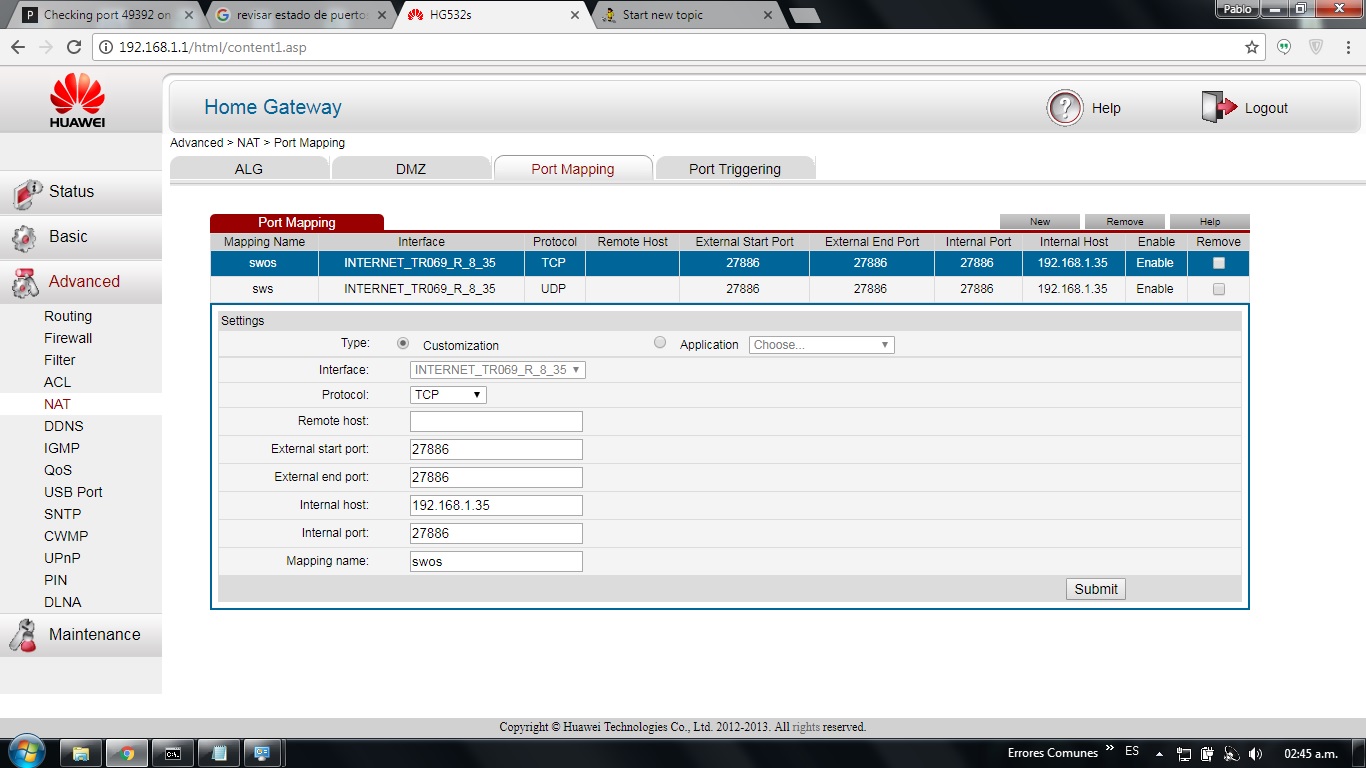1366x768 pixels.
Task: Open the Protocol TCP dropdown
Action: point(448,395)
